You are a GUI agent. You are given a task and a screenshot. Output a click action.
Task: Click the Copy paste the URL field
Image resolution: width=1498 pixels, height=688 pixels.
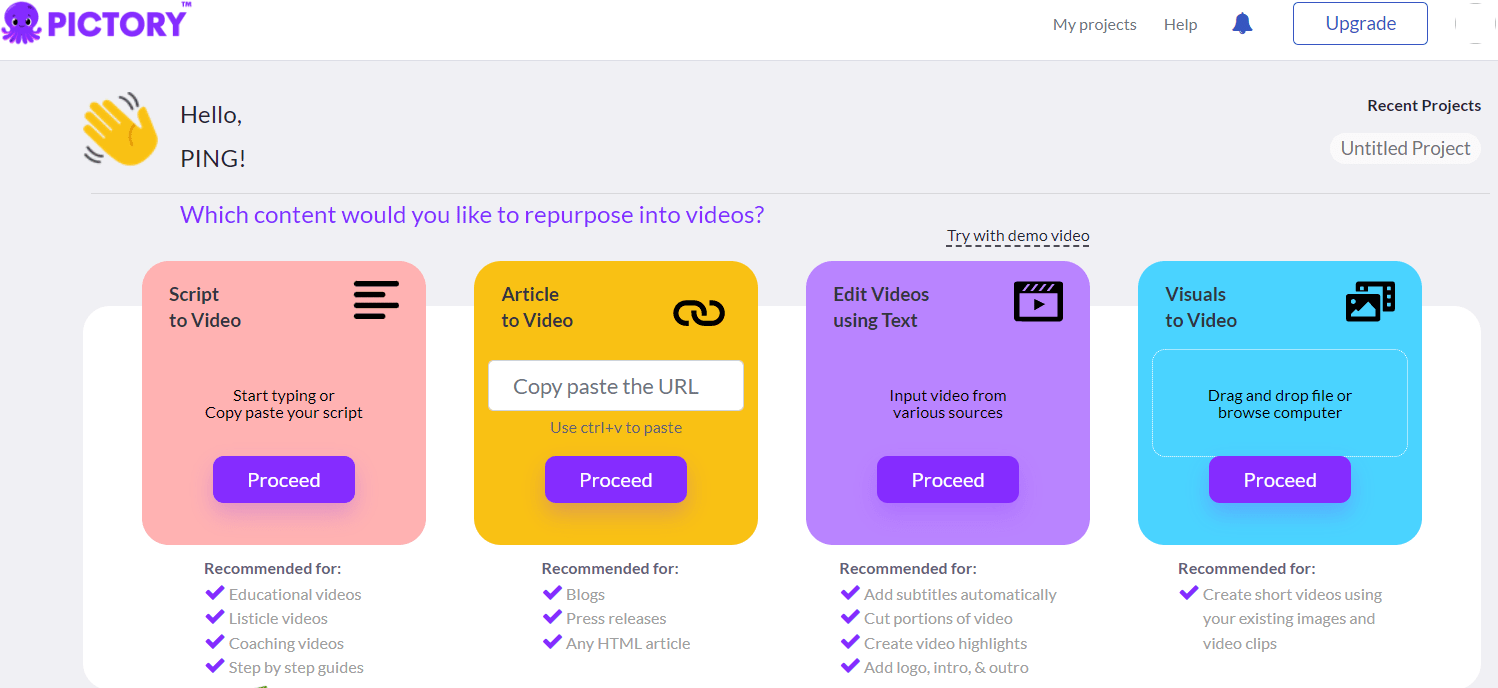coord(615,385)
